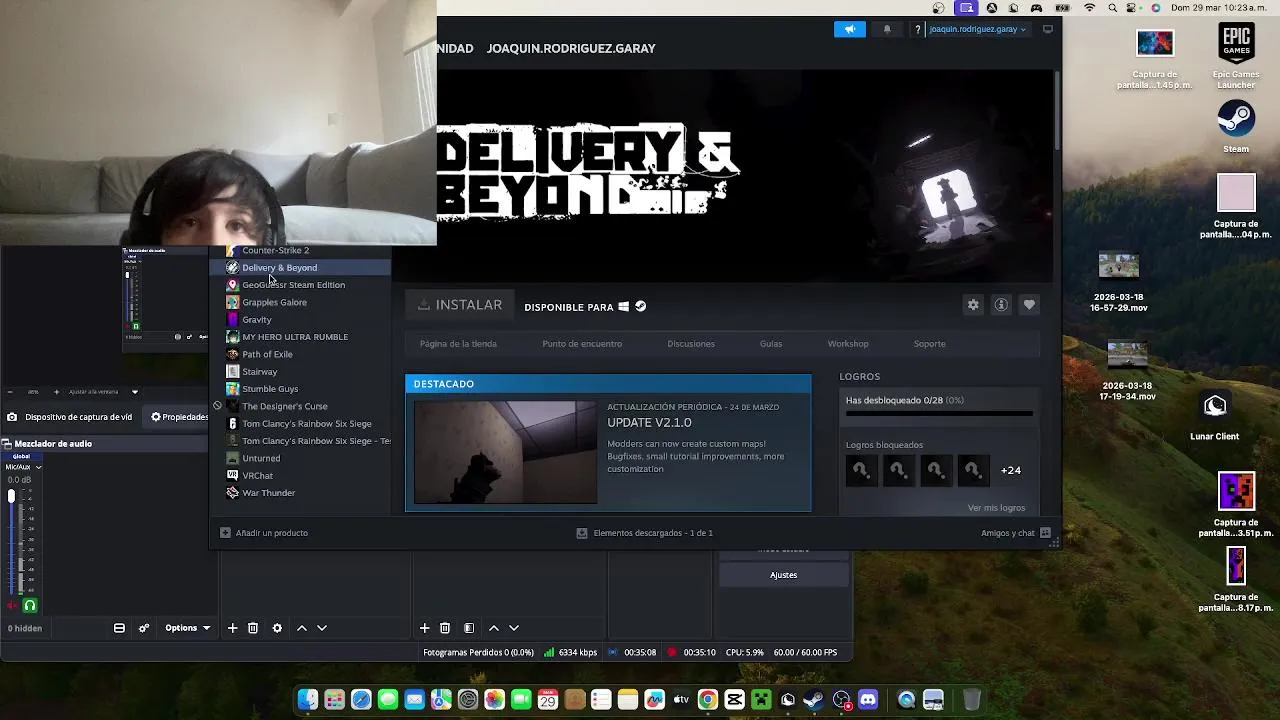Select Delivery & Beyond in library list
This screenshot has height=720, width=1280.
coord(300,268)
